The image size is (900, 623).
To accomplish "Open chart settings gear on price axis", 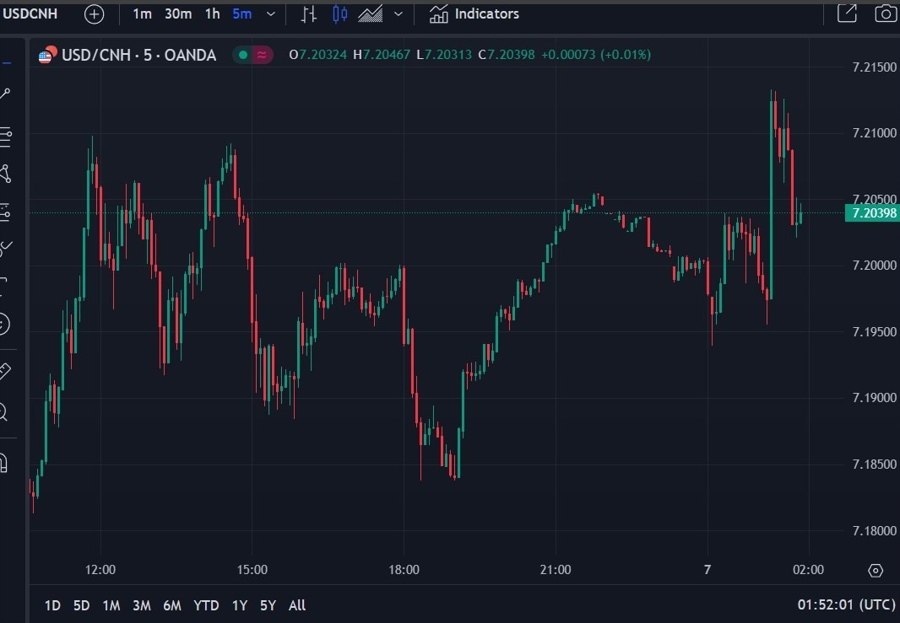I will pos(875,570).
